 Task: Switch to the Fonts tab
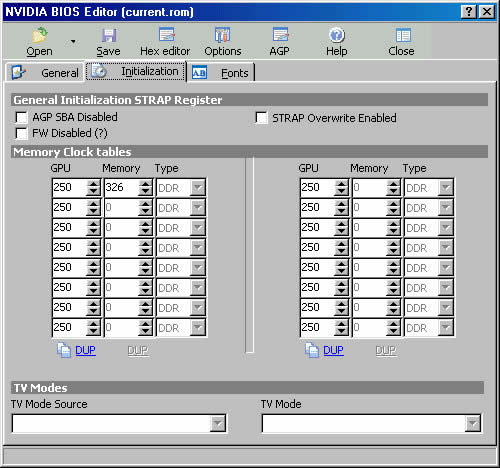tap(221, 73)
